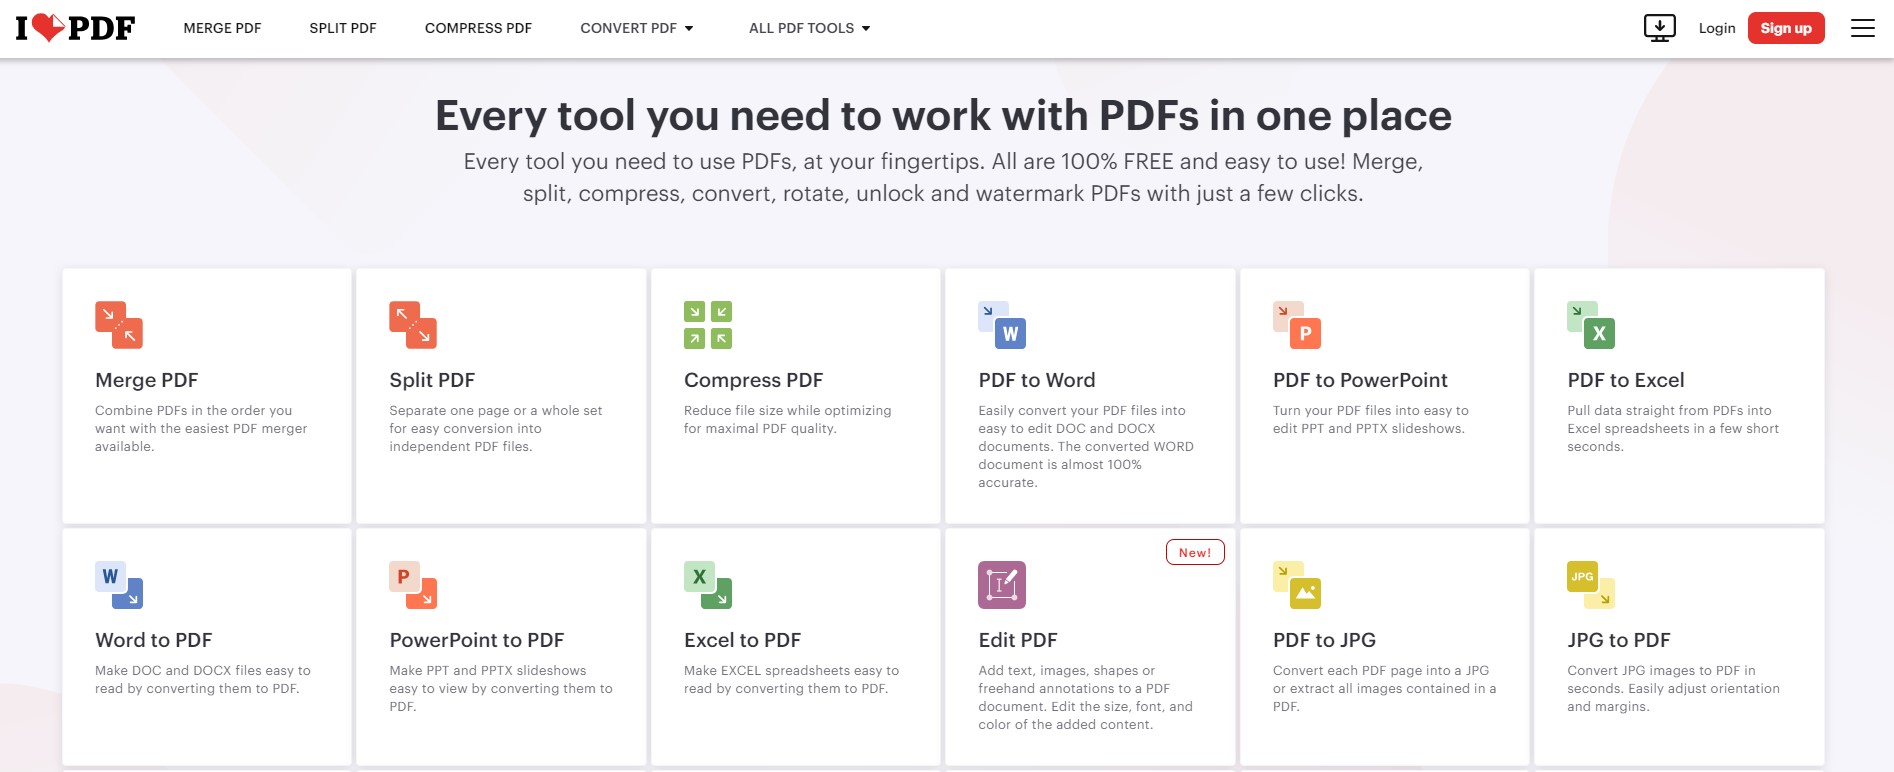Click the JPG to PDF icon

coord(1591,585)
